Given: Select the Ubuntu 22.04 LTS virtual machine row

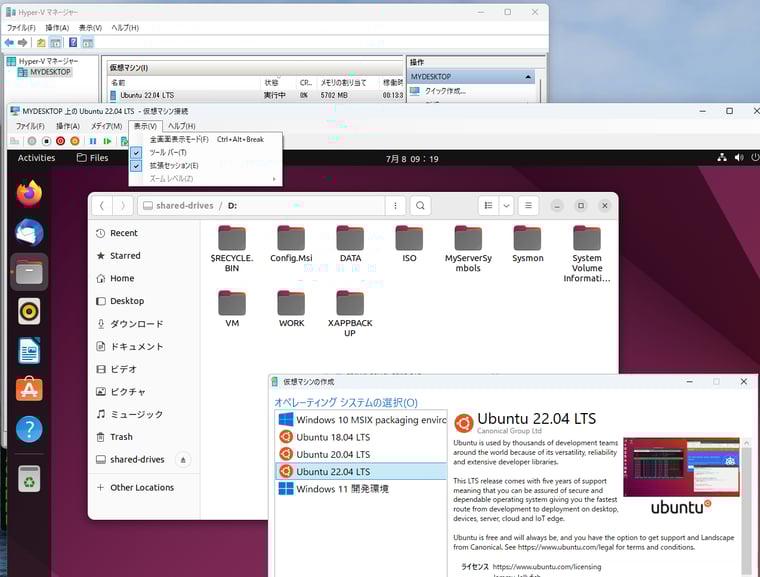Looking at the screenshot, I should pyautogui.click(x=255, y=96).
